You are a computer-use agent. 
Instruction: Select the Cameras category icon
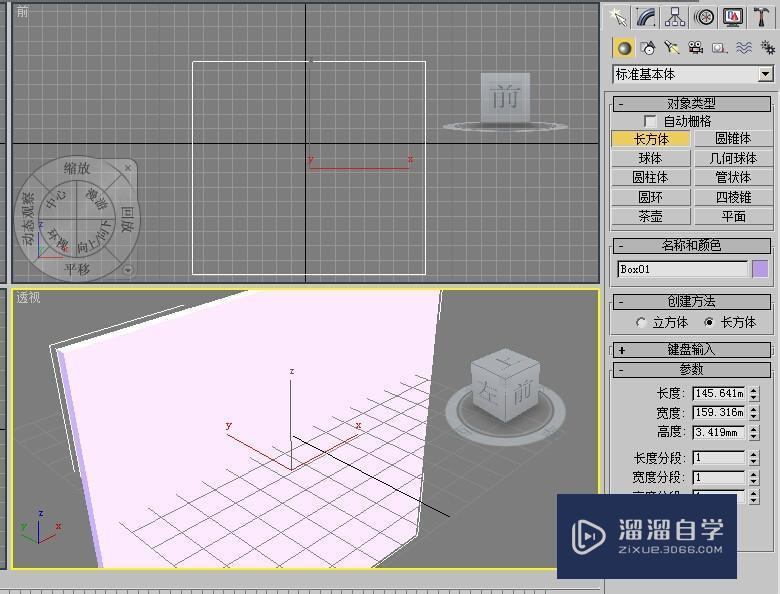(695, 48)
